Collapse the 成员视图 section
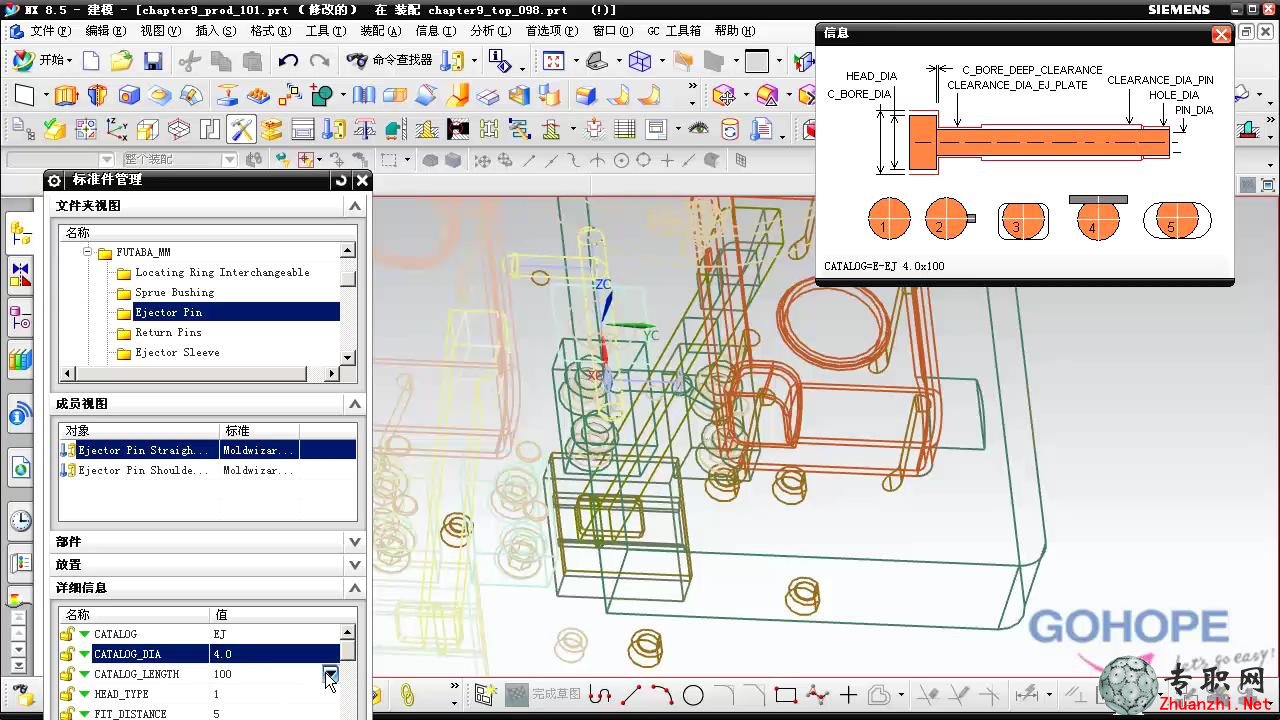1280x720 pixels. (x=354, y=404)
